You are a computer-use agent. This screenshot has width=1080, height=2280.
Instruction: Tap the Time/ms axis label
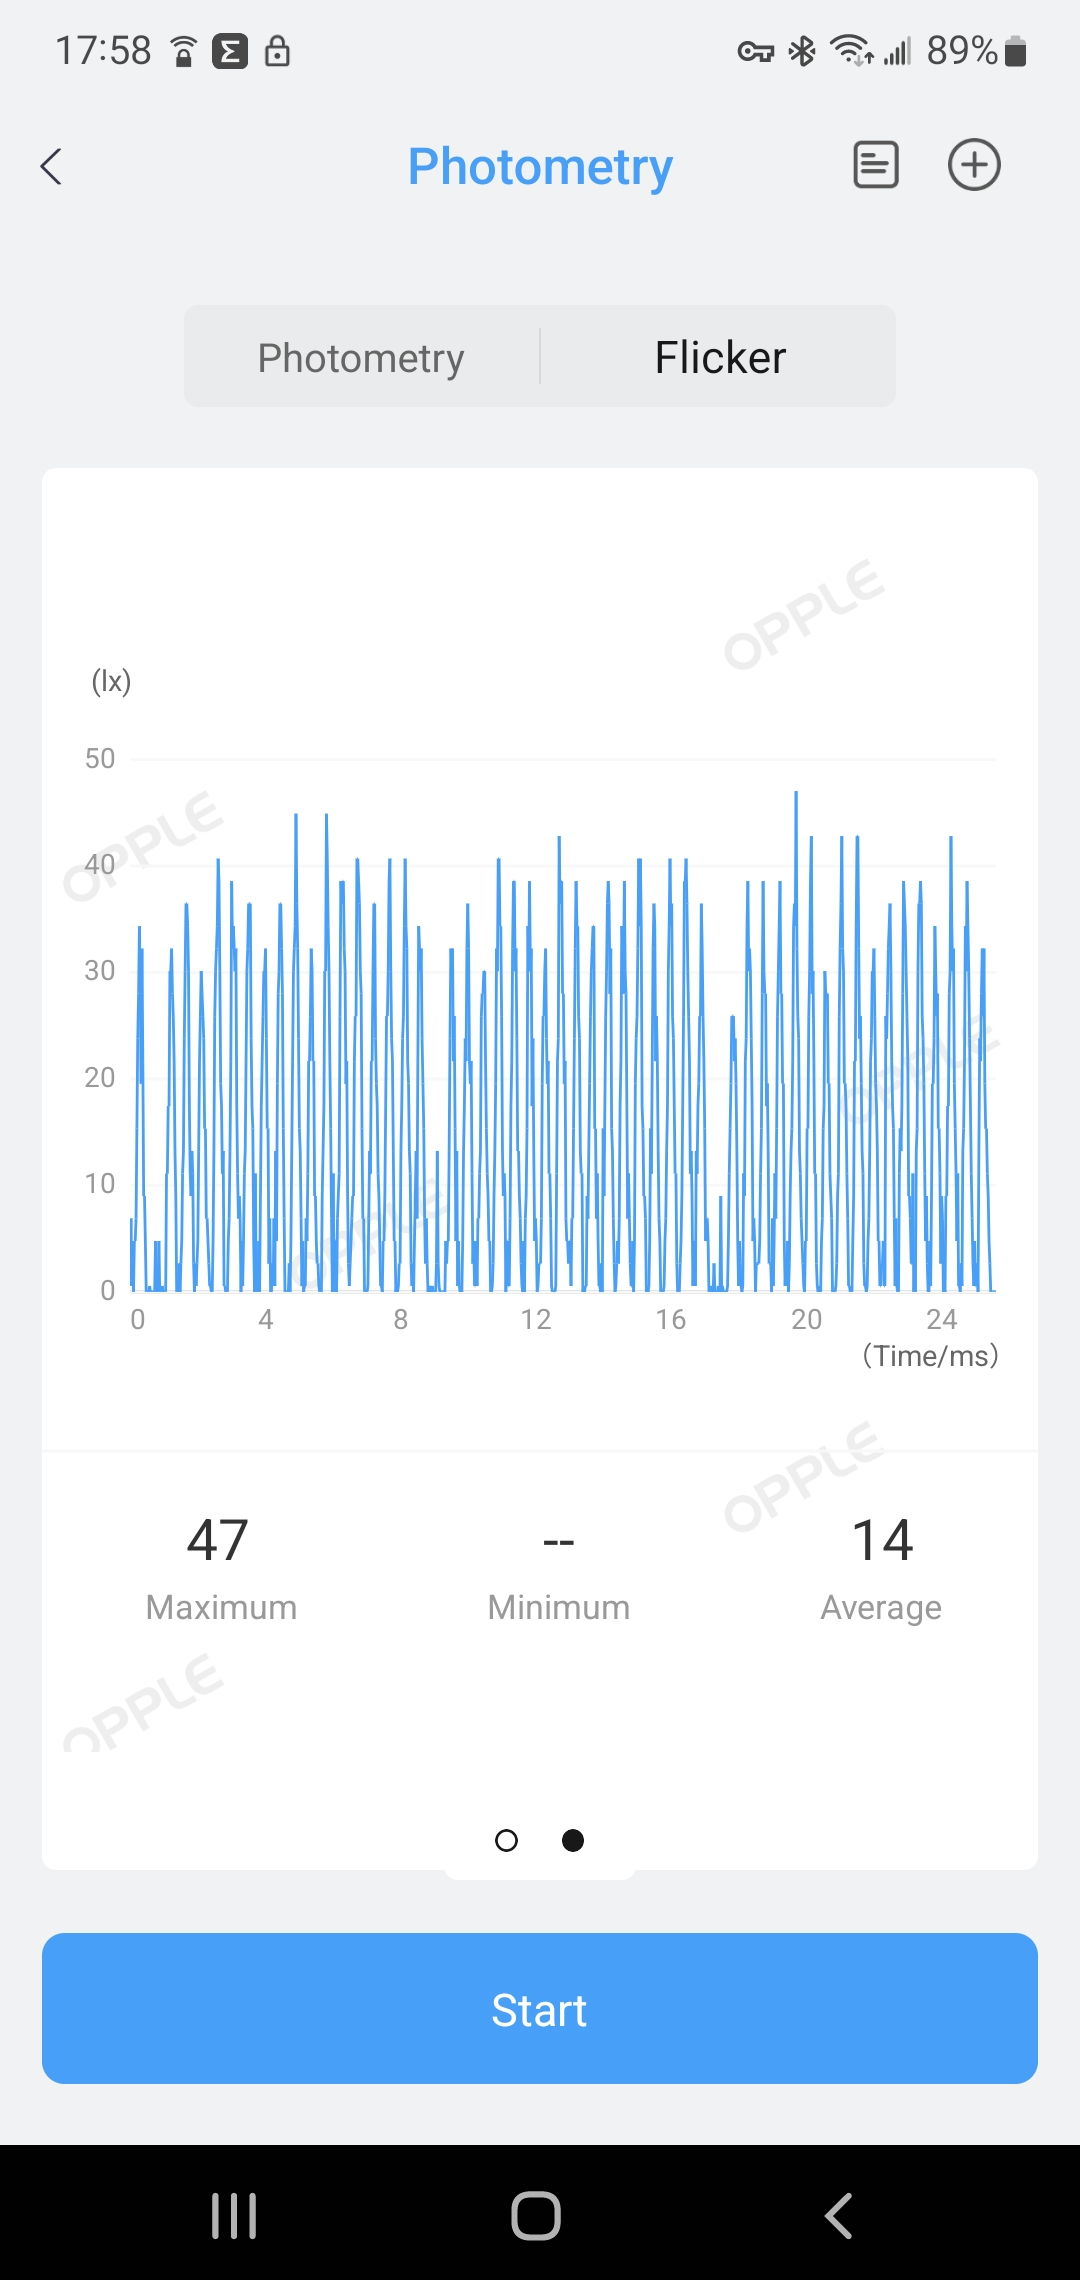pyautogui.click(x=930, y=1356)
